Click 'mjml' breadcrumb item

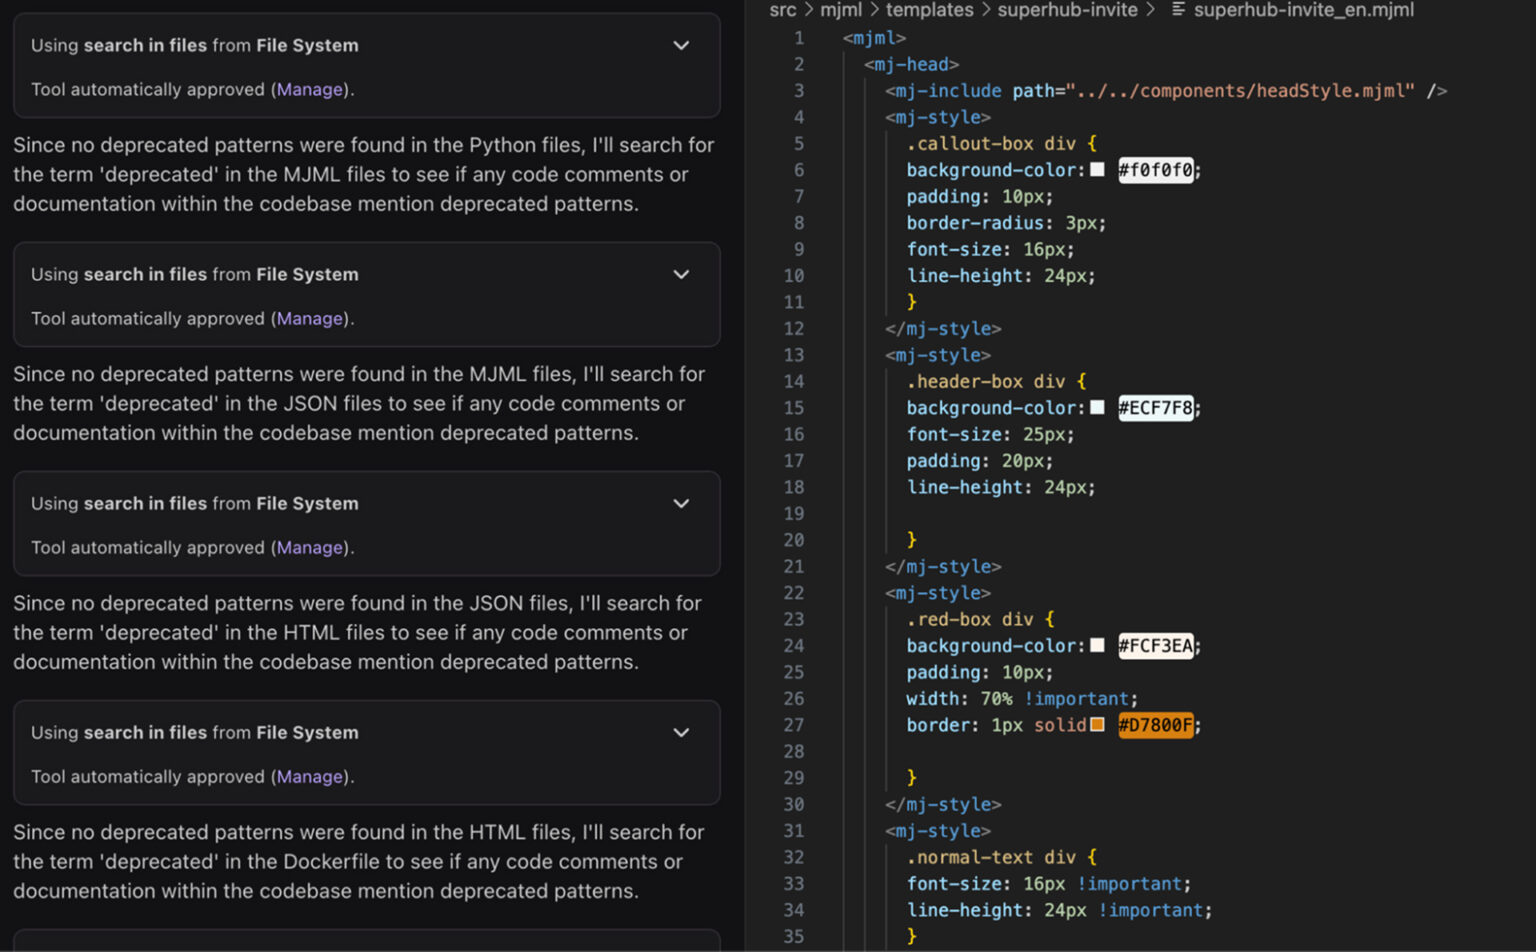[x=840, y=10]
